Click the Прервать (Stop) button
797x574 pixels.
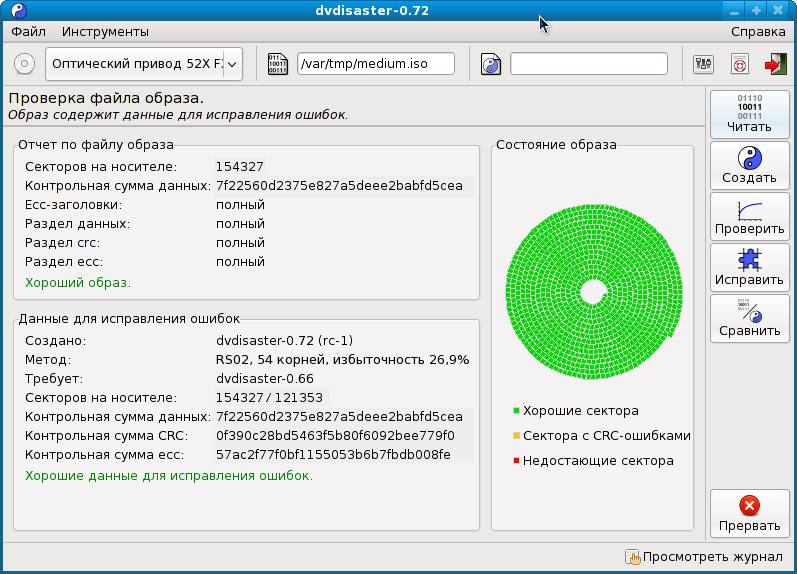pos(749,513)
